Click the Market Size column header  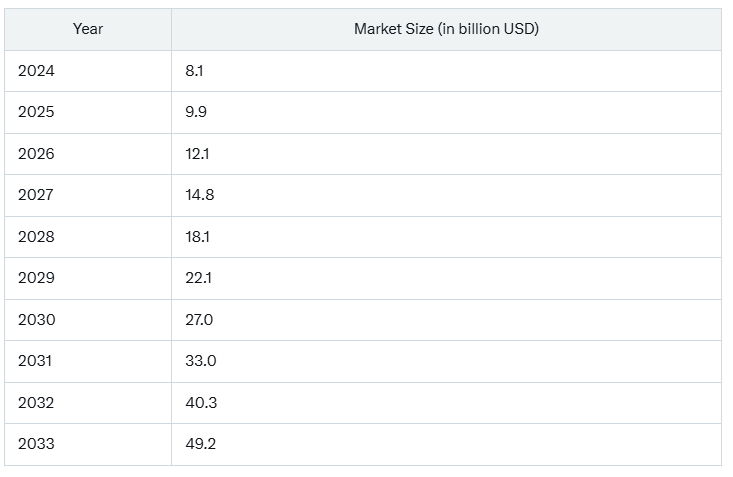[x=446, y=29]
